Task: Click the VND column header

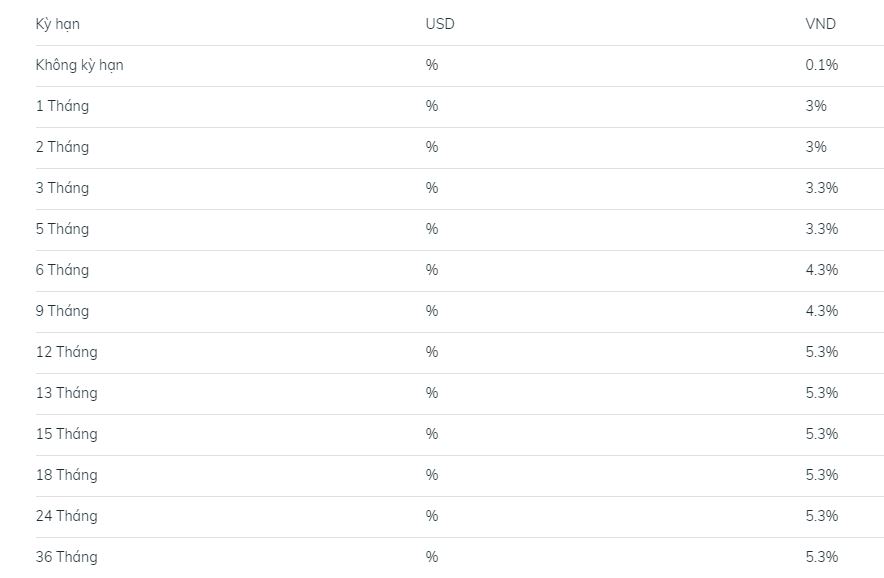Action: tap(820, 24)
